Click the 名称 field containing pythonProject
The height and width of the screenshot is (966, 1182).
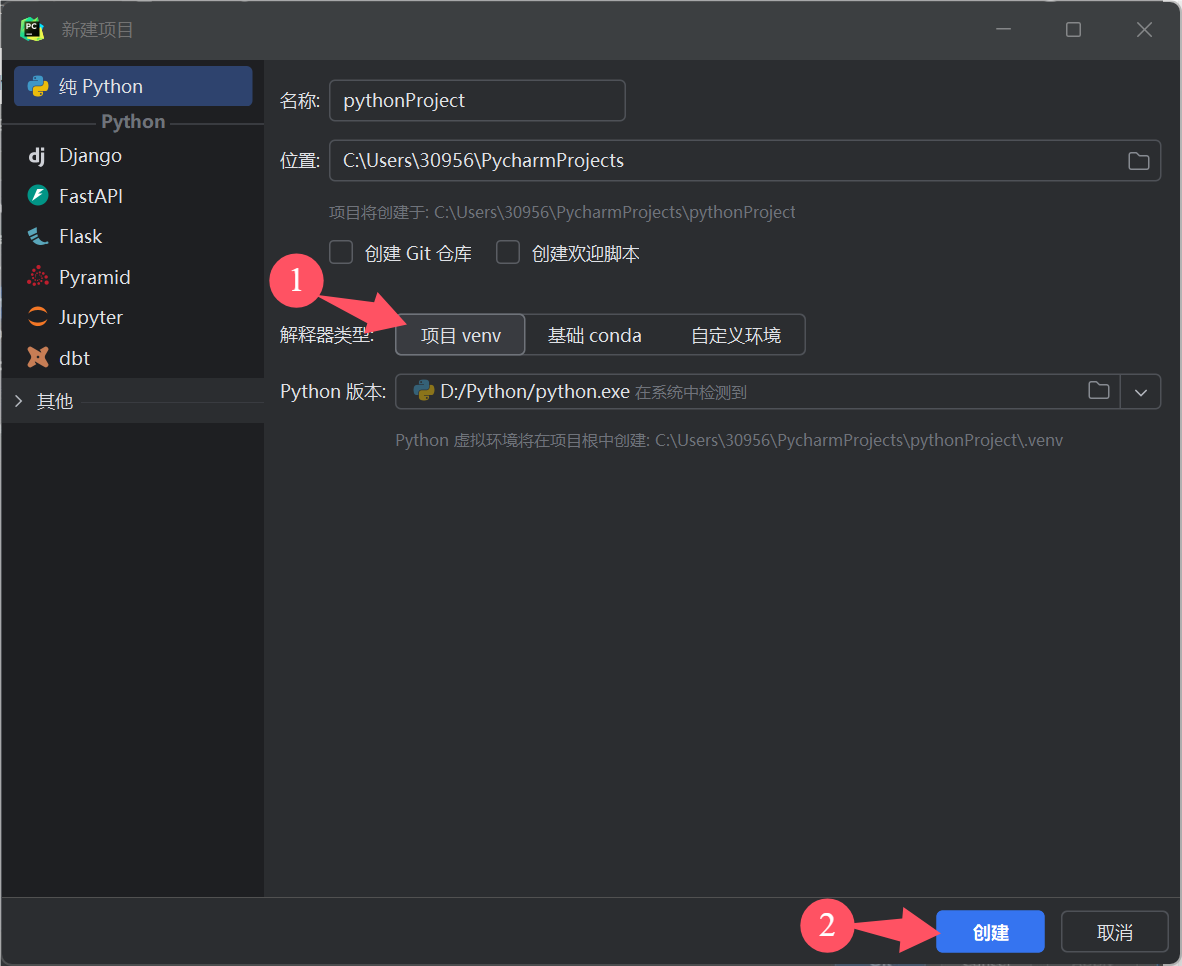[477, 100]
